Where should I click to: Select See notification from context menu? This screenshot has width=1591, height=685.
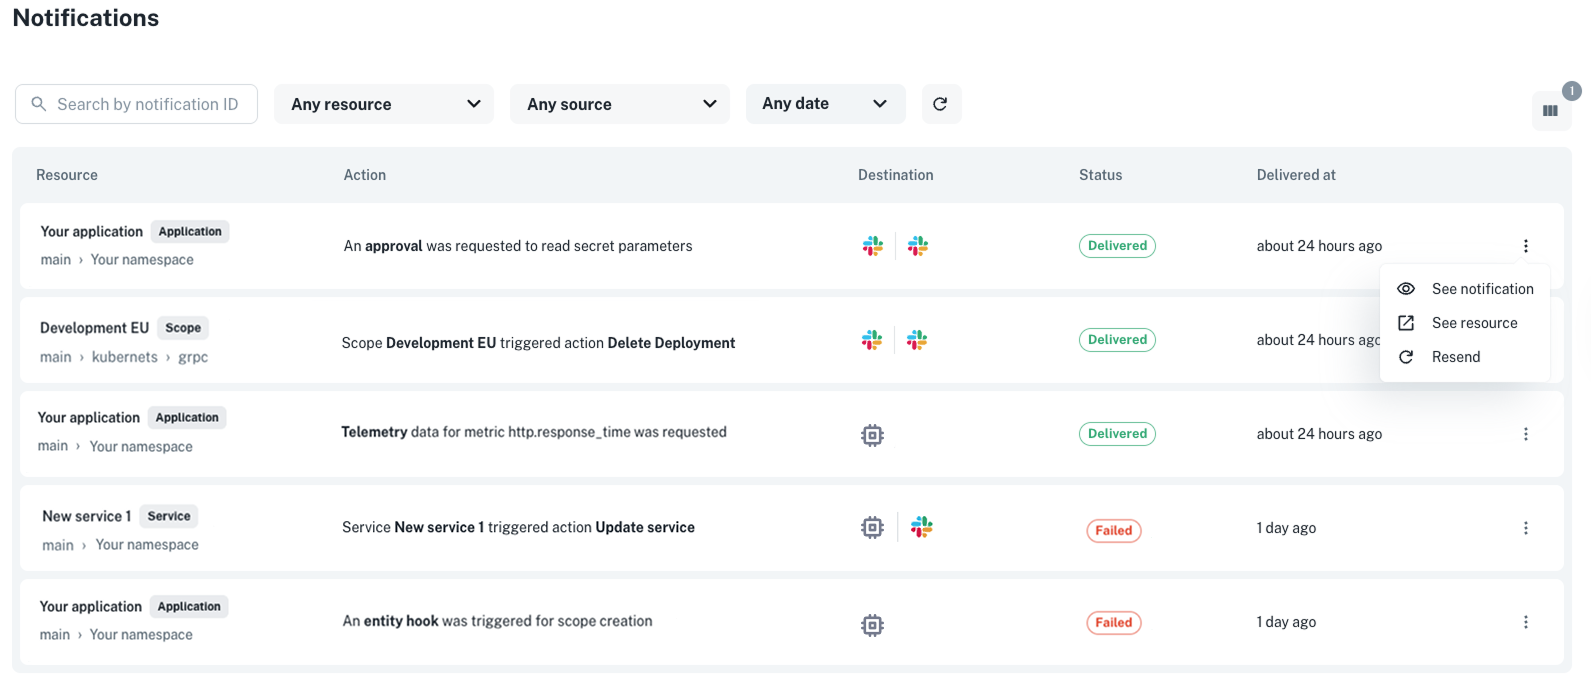(1481, 289)
